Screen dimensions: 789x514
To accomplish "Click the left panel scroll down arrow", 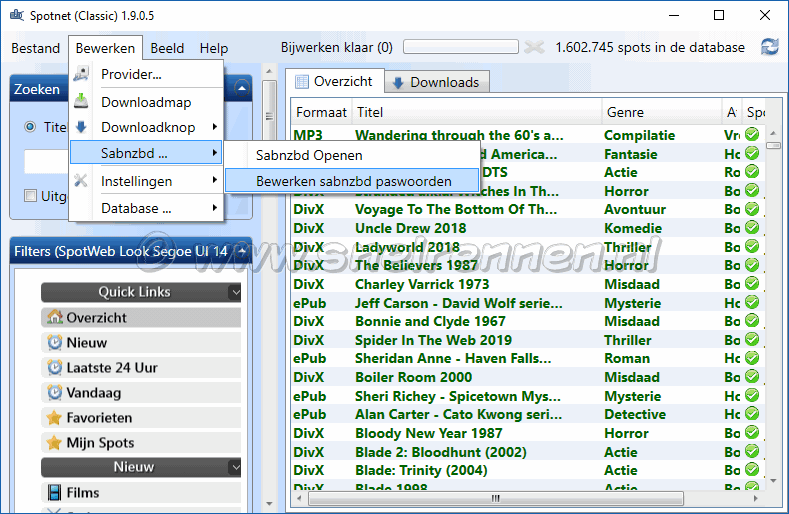I will point(269,503).
